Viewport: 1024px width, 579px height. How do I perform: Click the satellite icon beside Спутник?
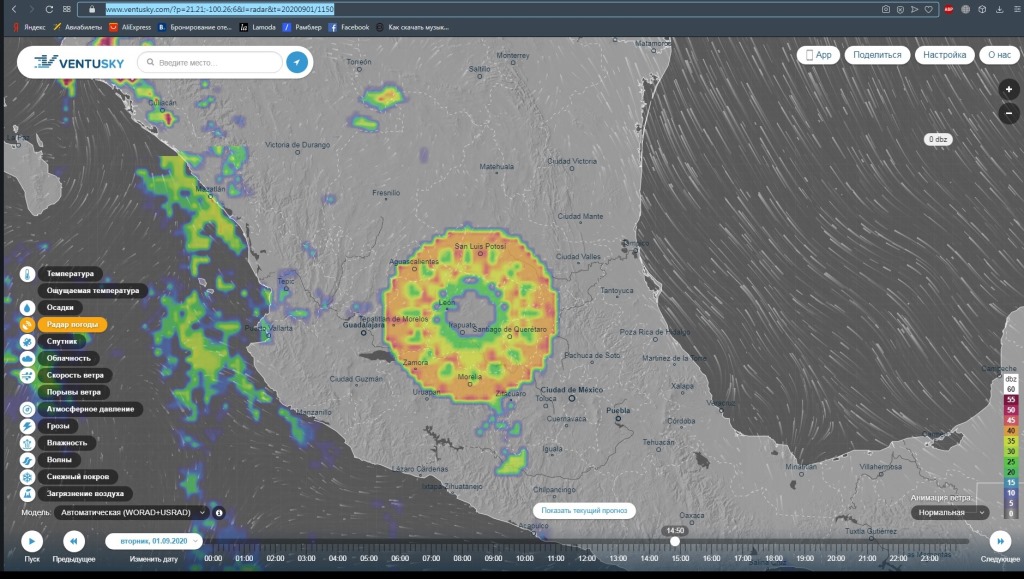pyautogui.click(x=27, y=341)
